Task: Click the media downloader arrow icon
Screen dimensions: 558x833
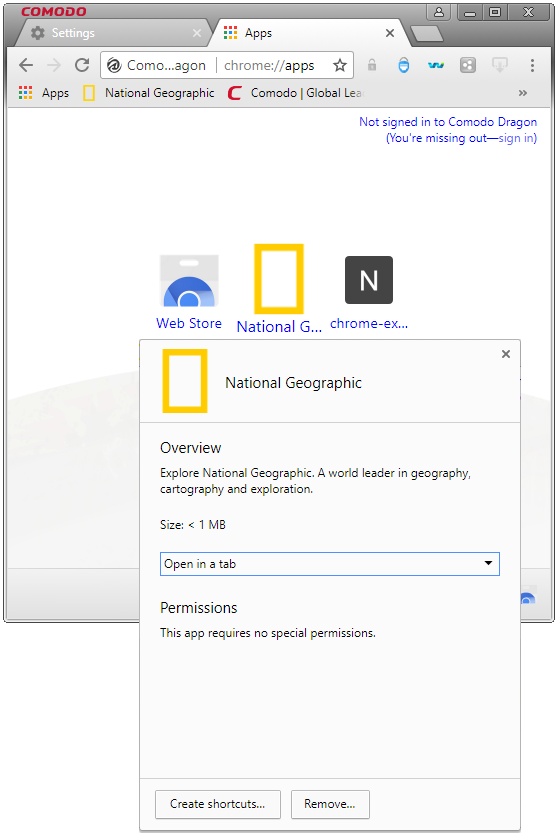Action: pos(500,65)
